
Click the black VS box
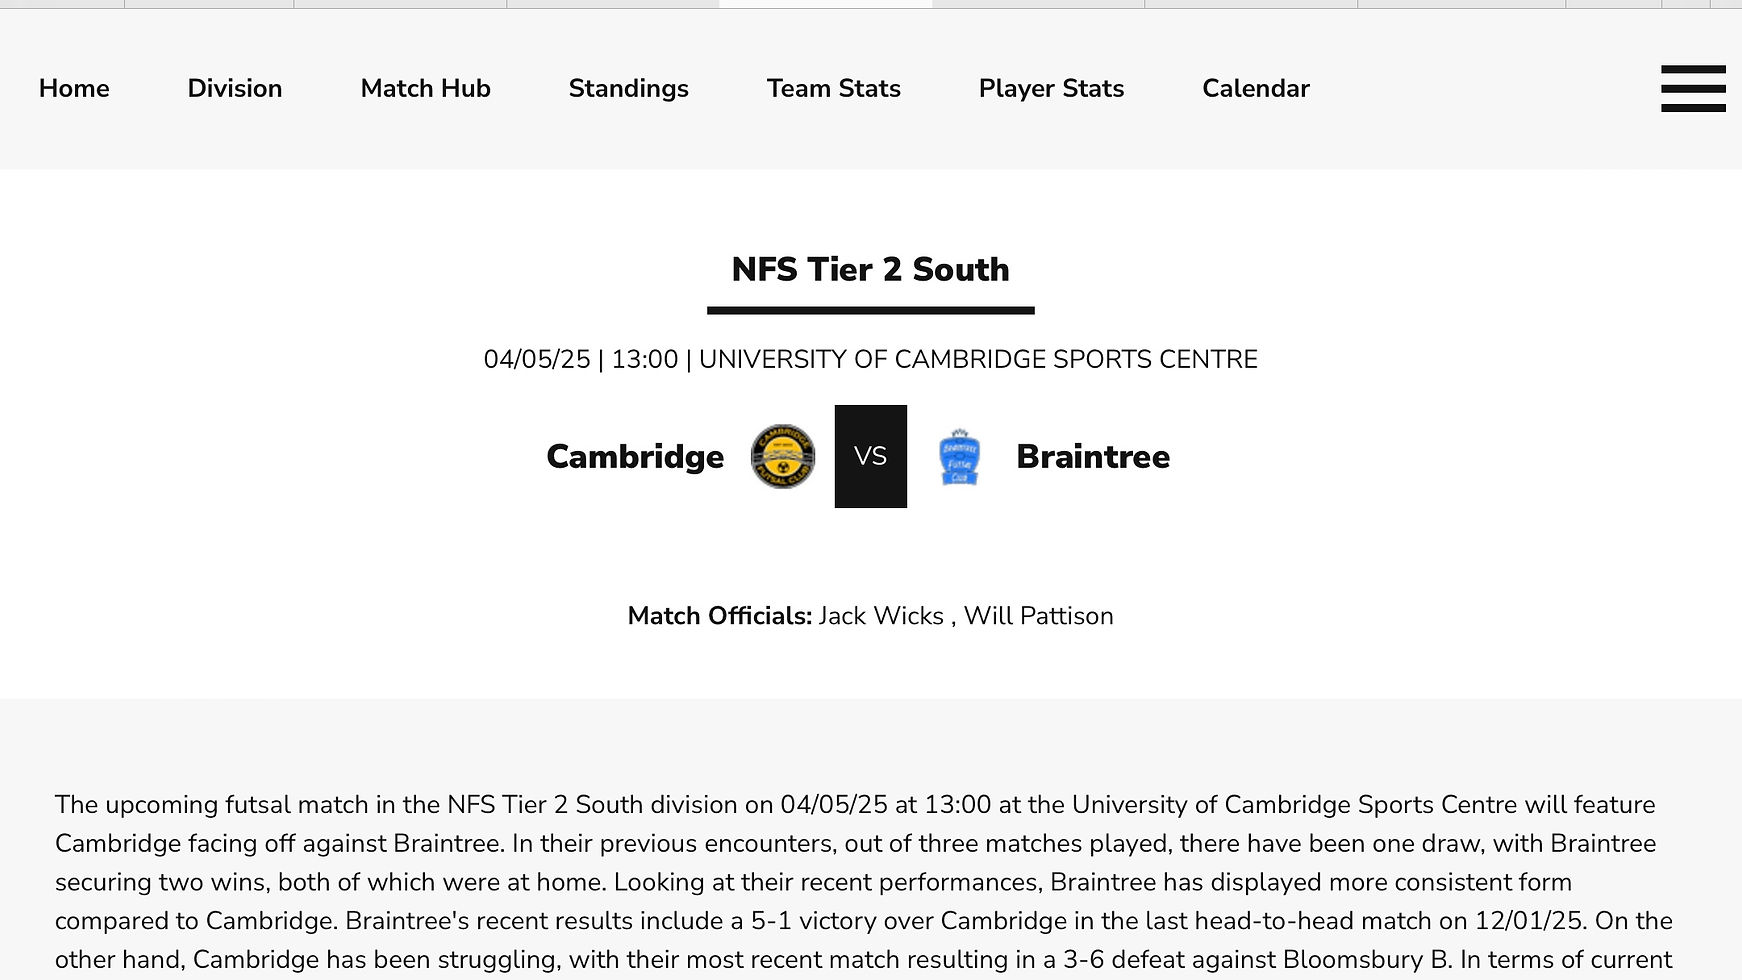[870, 456]
